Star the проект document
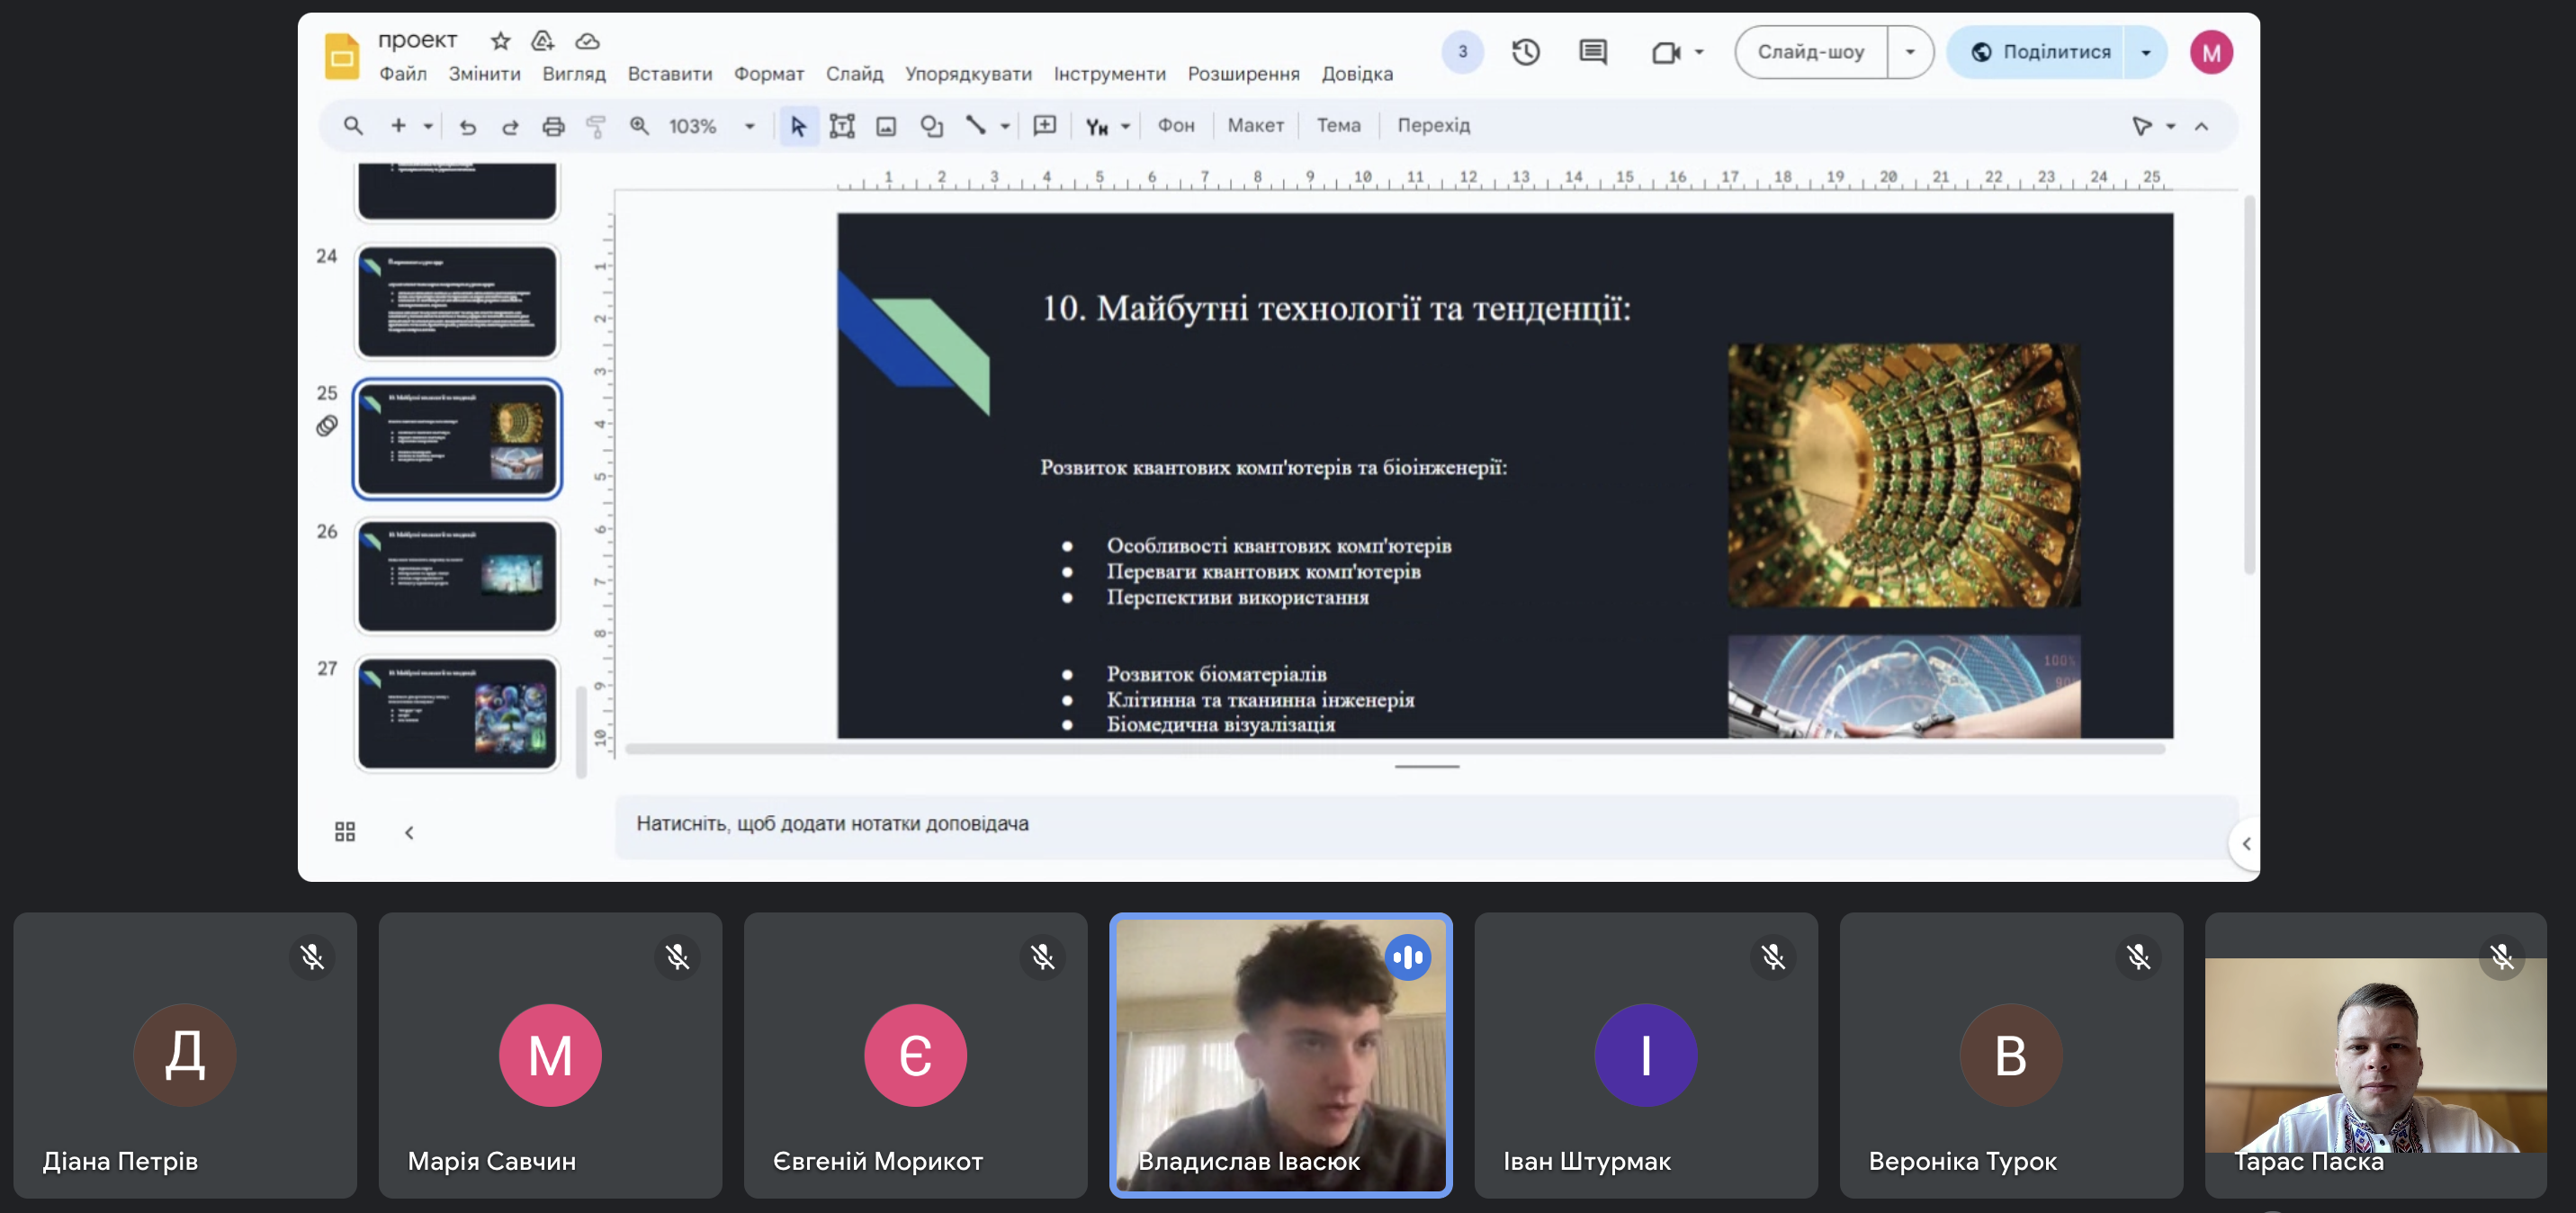Viewport: 2576px width, 1213px height. pos(500,41)
